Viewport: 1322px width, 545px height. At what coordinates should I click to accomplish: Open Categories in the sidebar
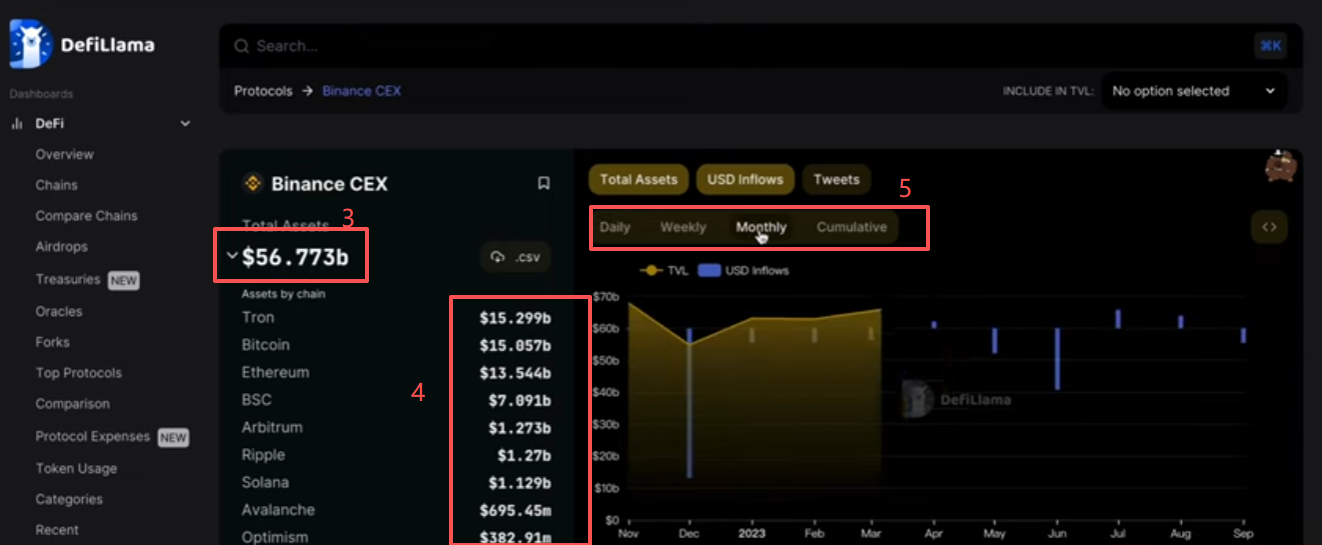pyautogui.click(x=69, y=499)
